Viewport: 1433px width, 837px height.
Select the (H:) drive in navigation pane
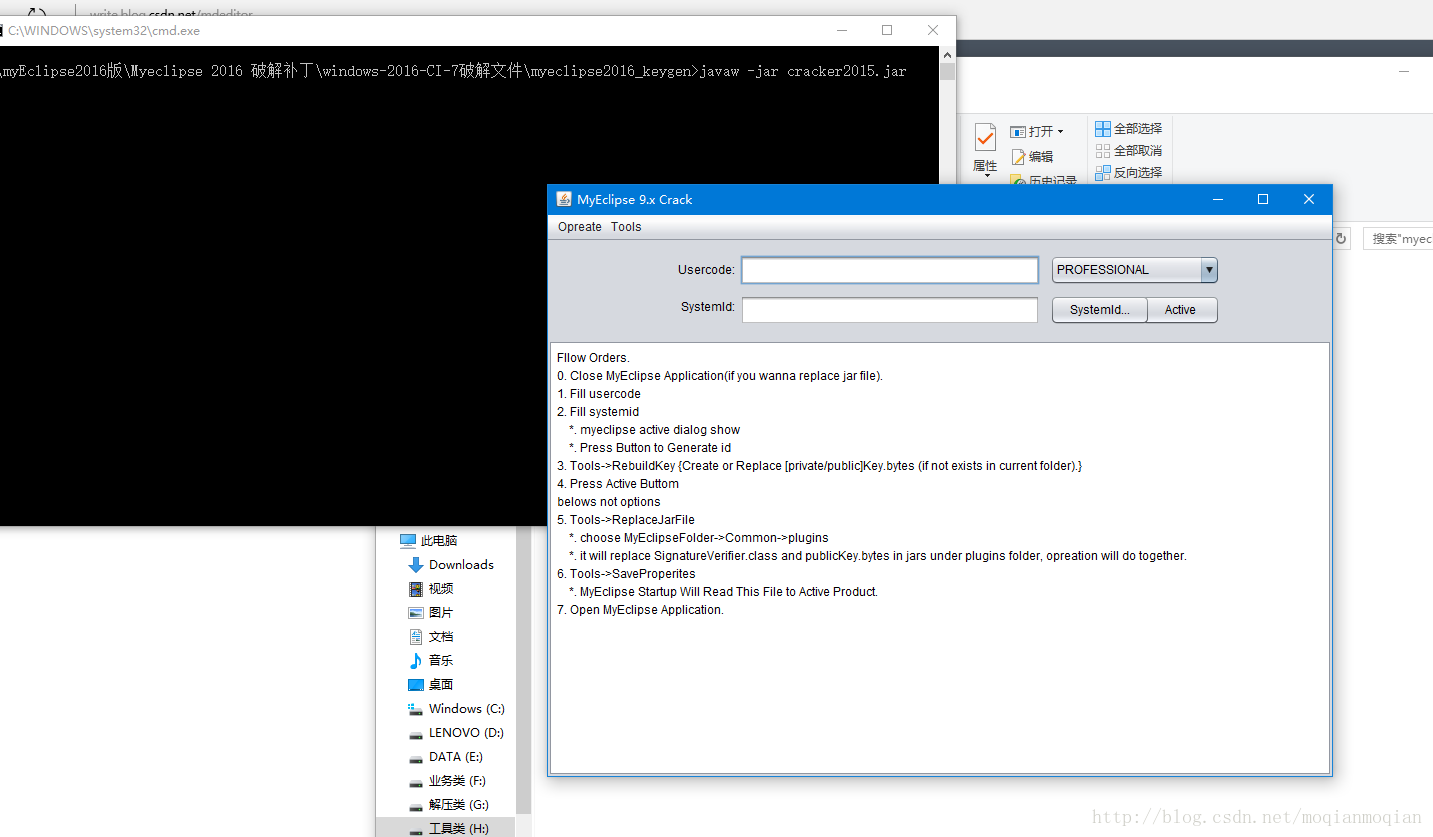458,829
